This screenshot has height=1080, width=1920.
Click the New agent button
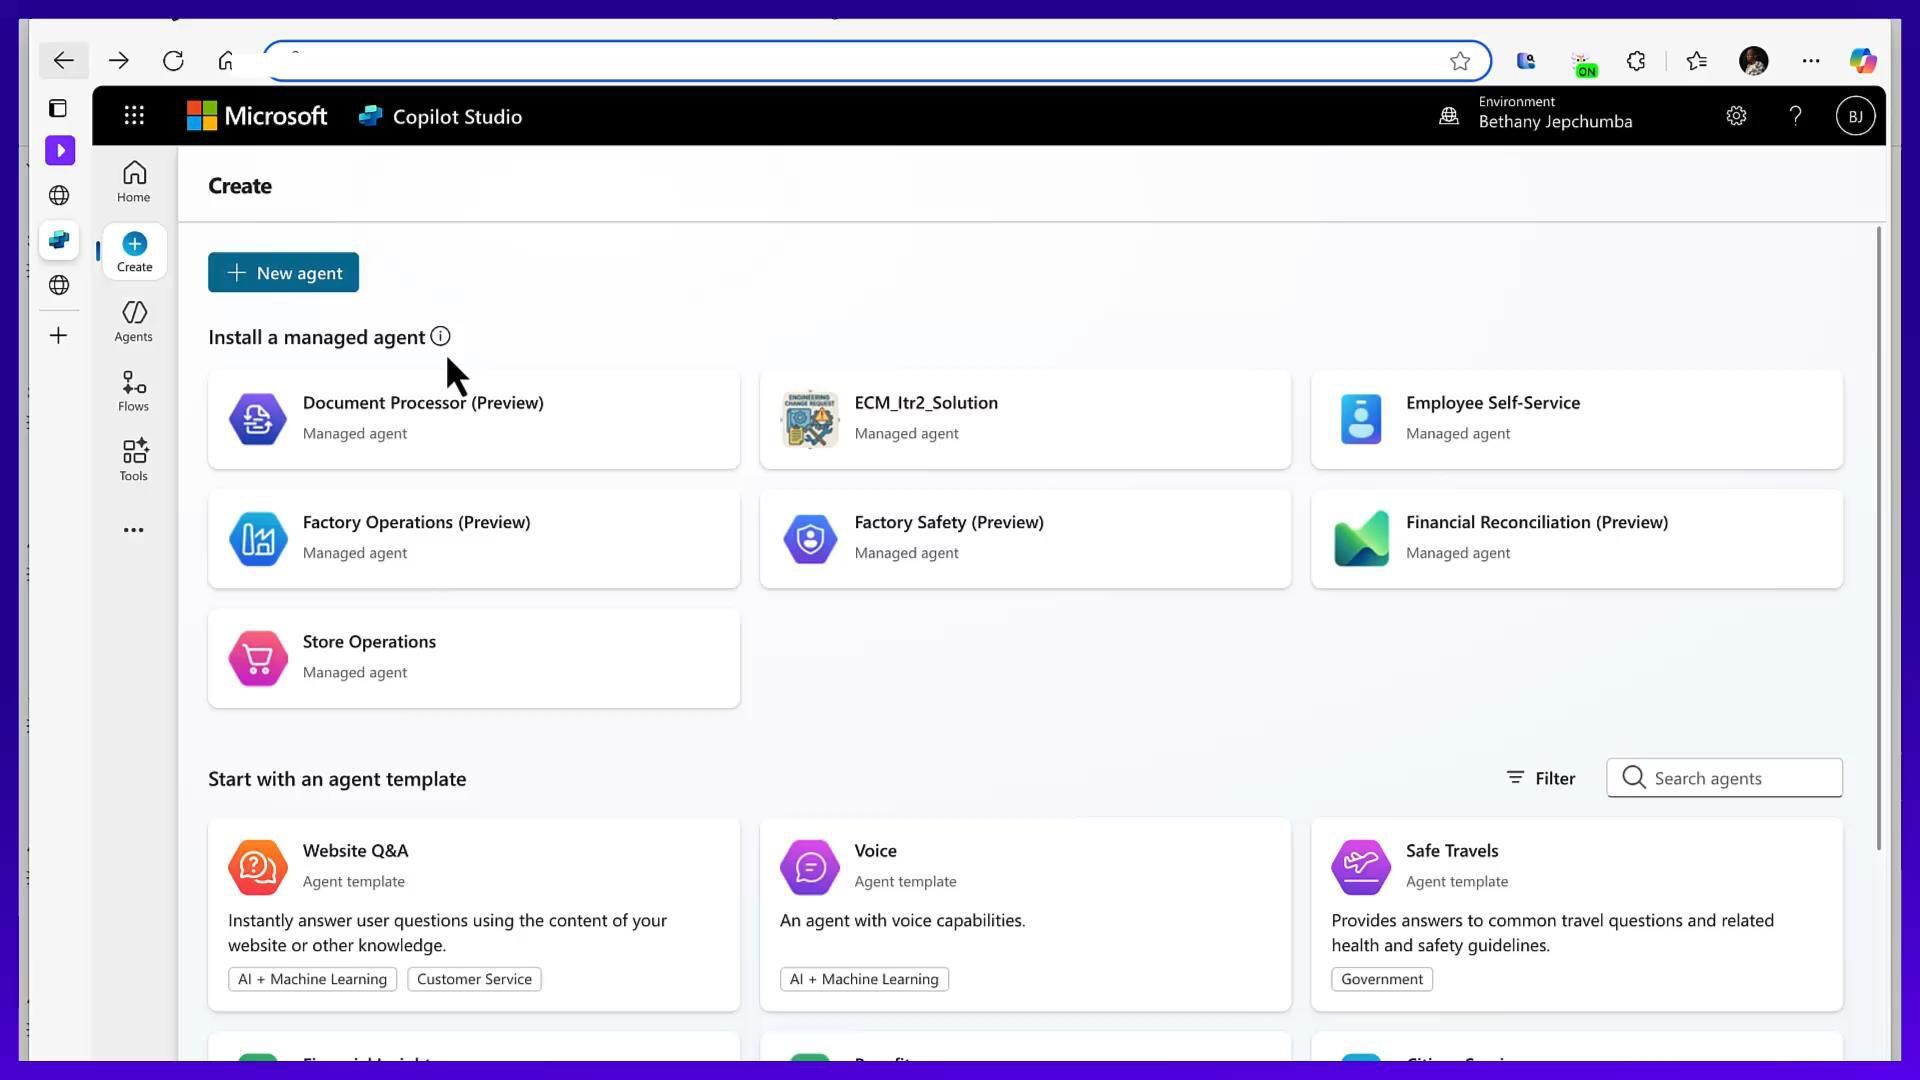[x=283, y=272]
